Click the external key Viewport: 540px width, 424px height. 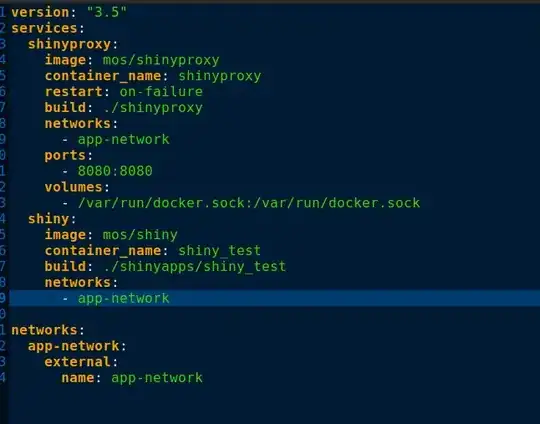[x=77, y=362]
